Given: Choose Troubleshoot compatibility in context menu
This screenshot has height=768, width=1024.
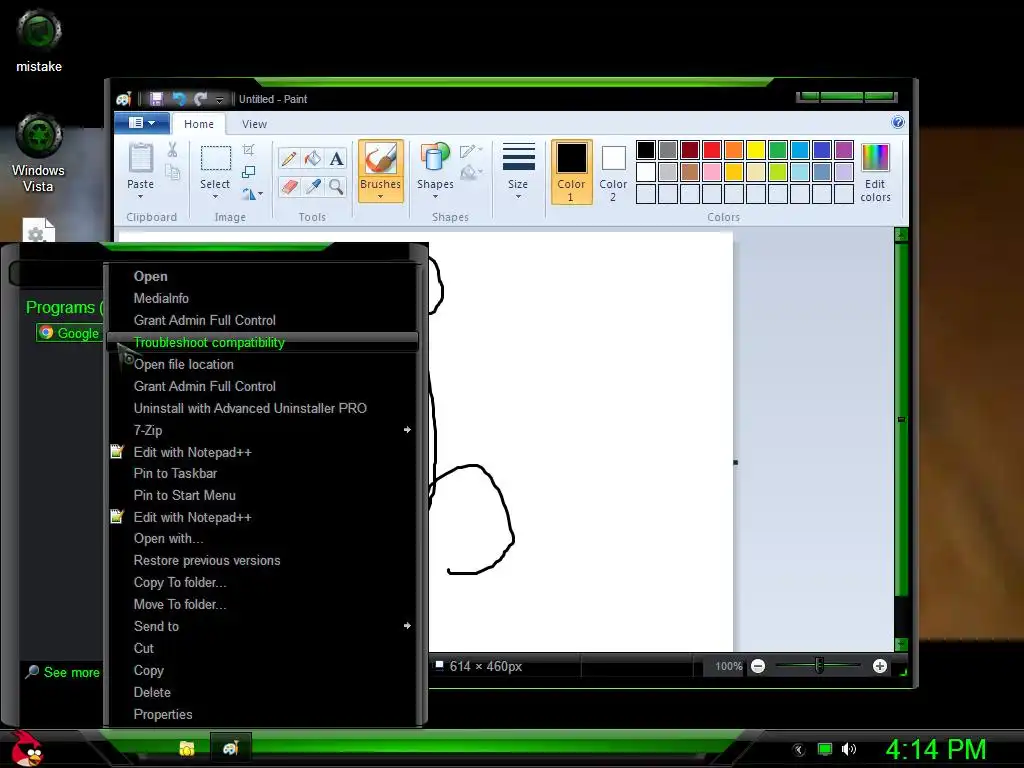Looking at the screenshot, I should 262,342.
